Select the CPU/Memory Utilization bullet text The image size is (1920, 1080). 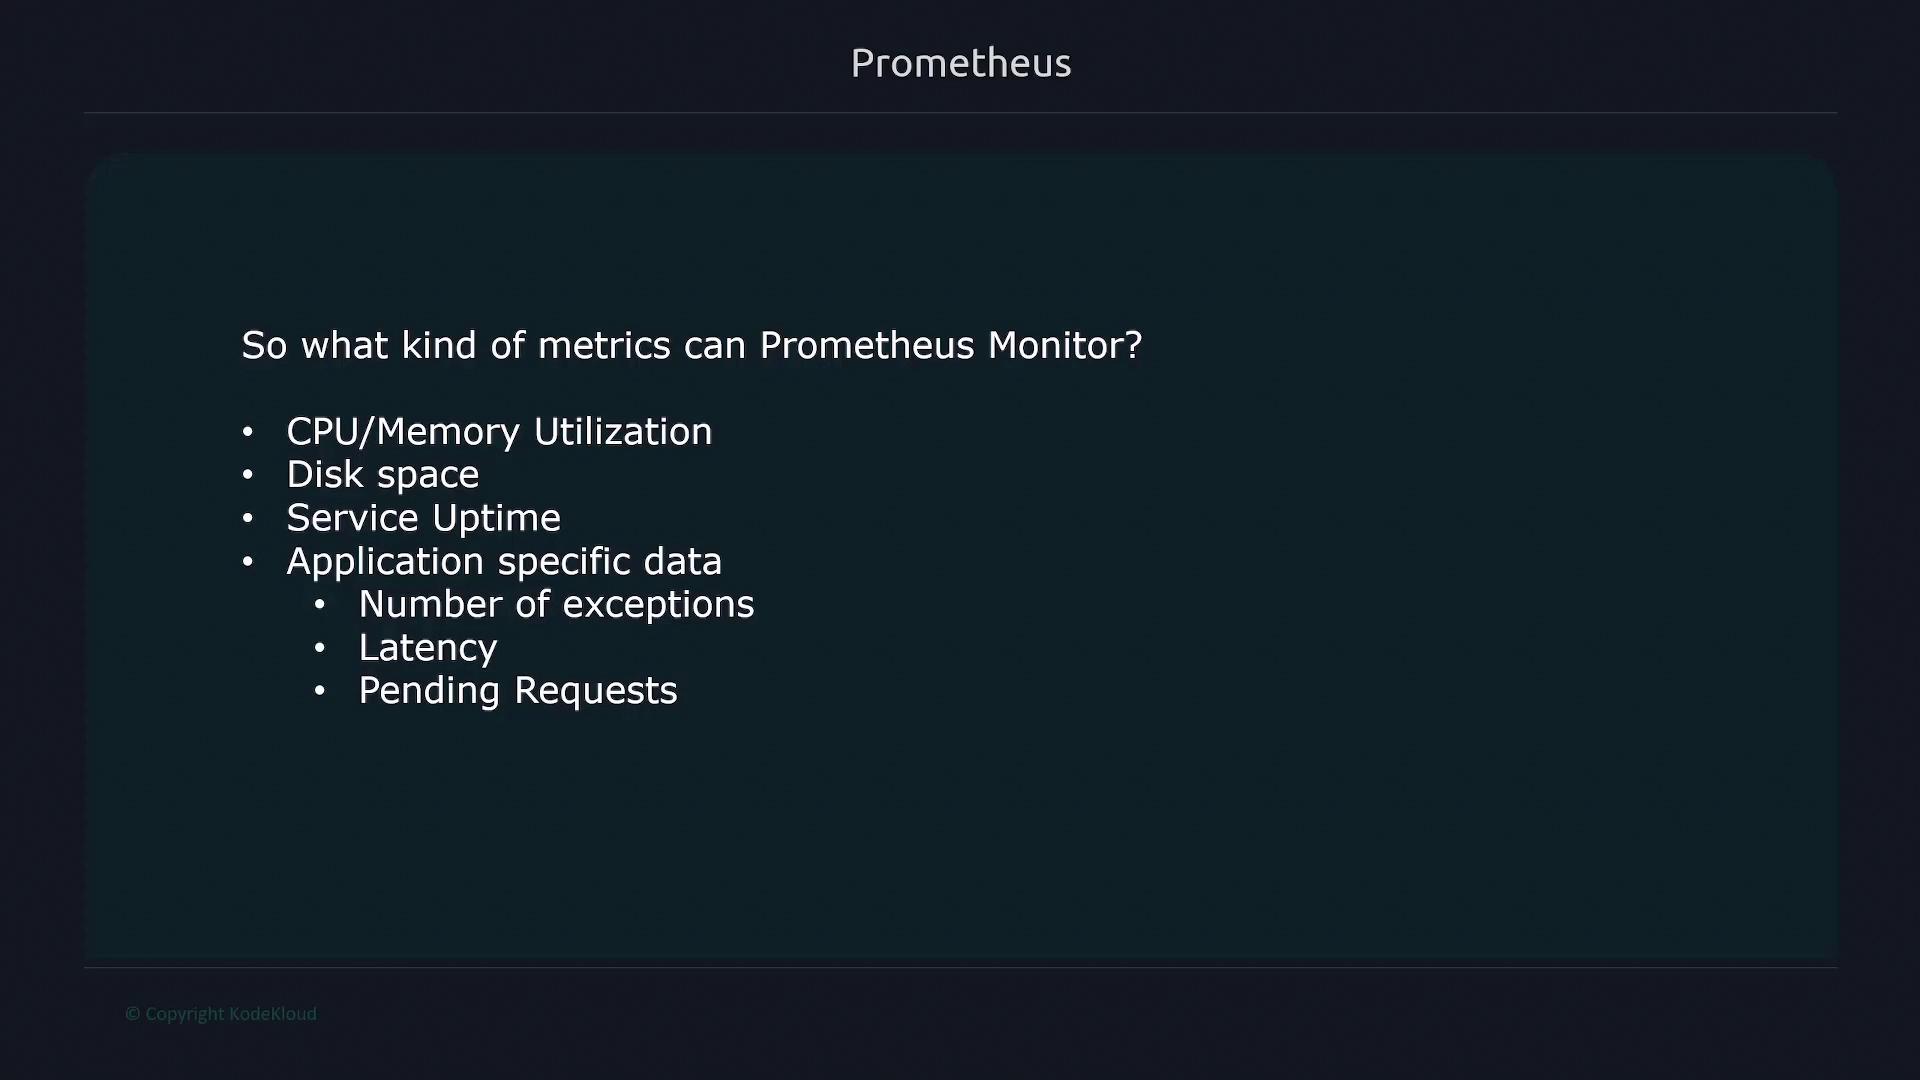coord(499,432)
